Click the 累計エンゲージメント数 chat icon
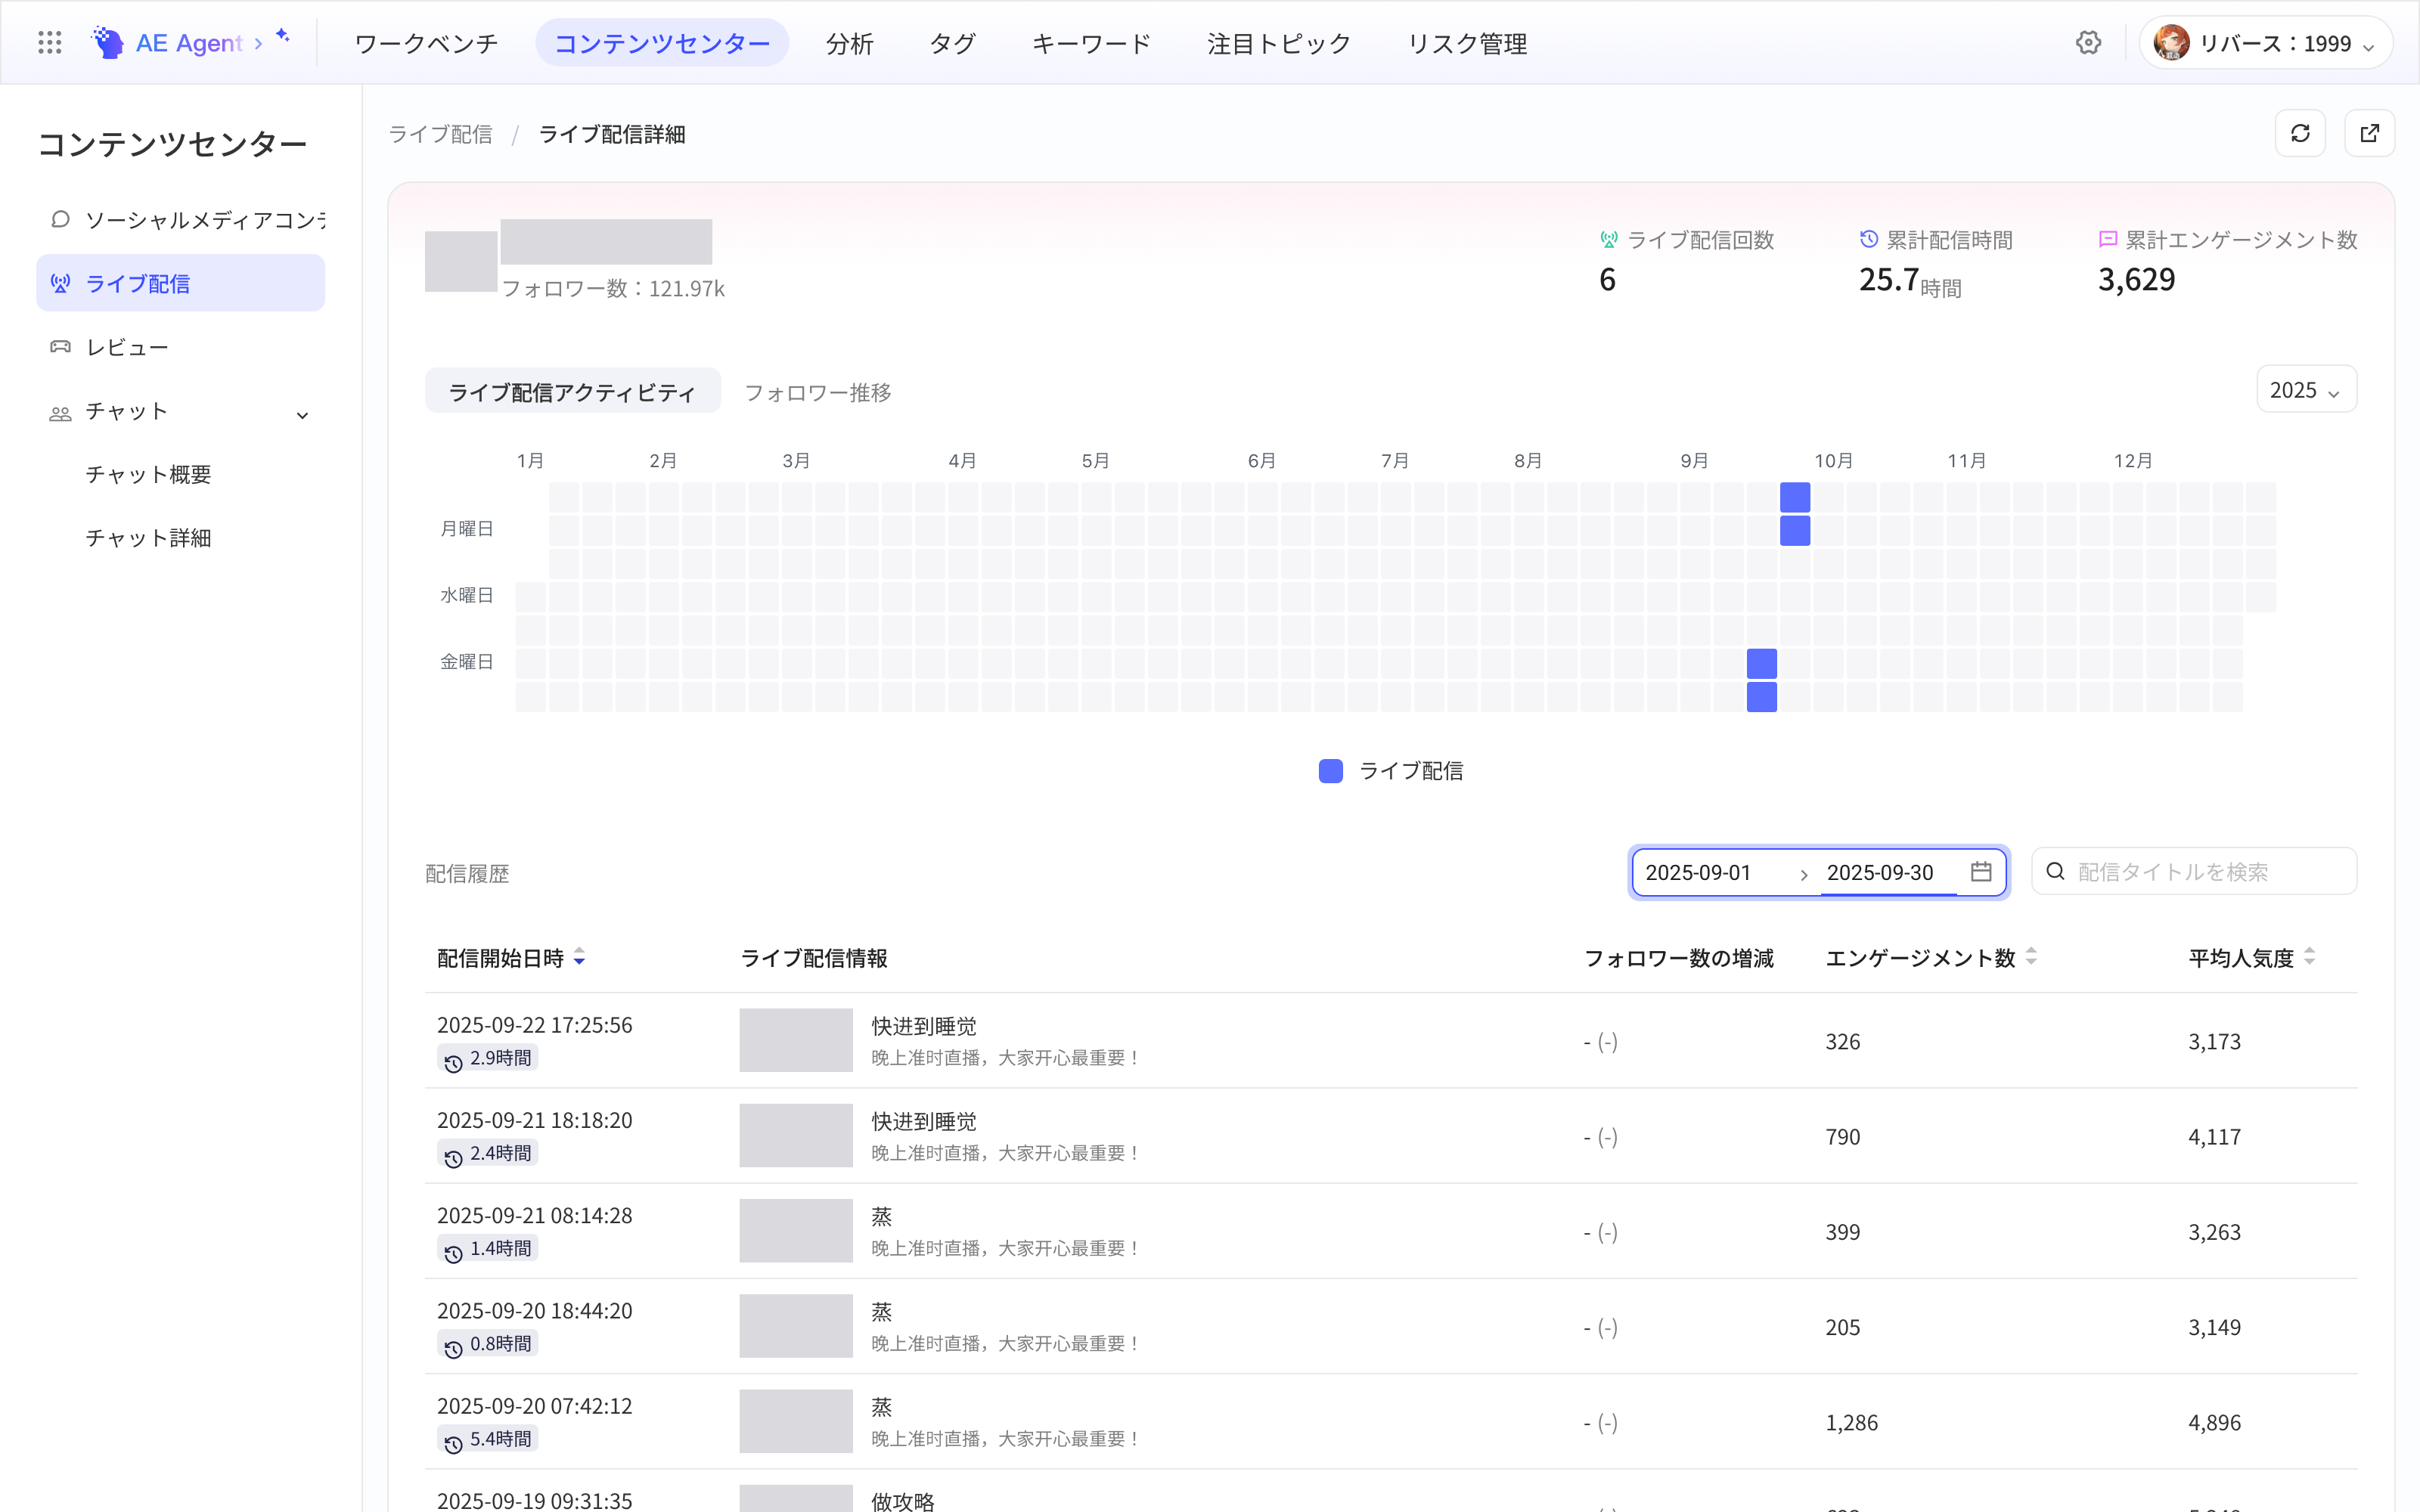 point(2107,239)
